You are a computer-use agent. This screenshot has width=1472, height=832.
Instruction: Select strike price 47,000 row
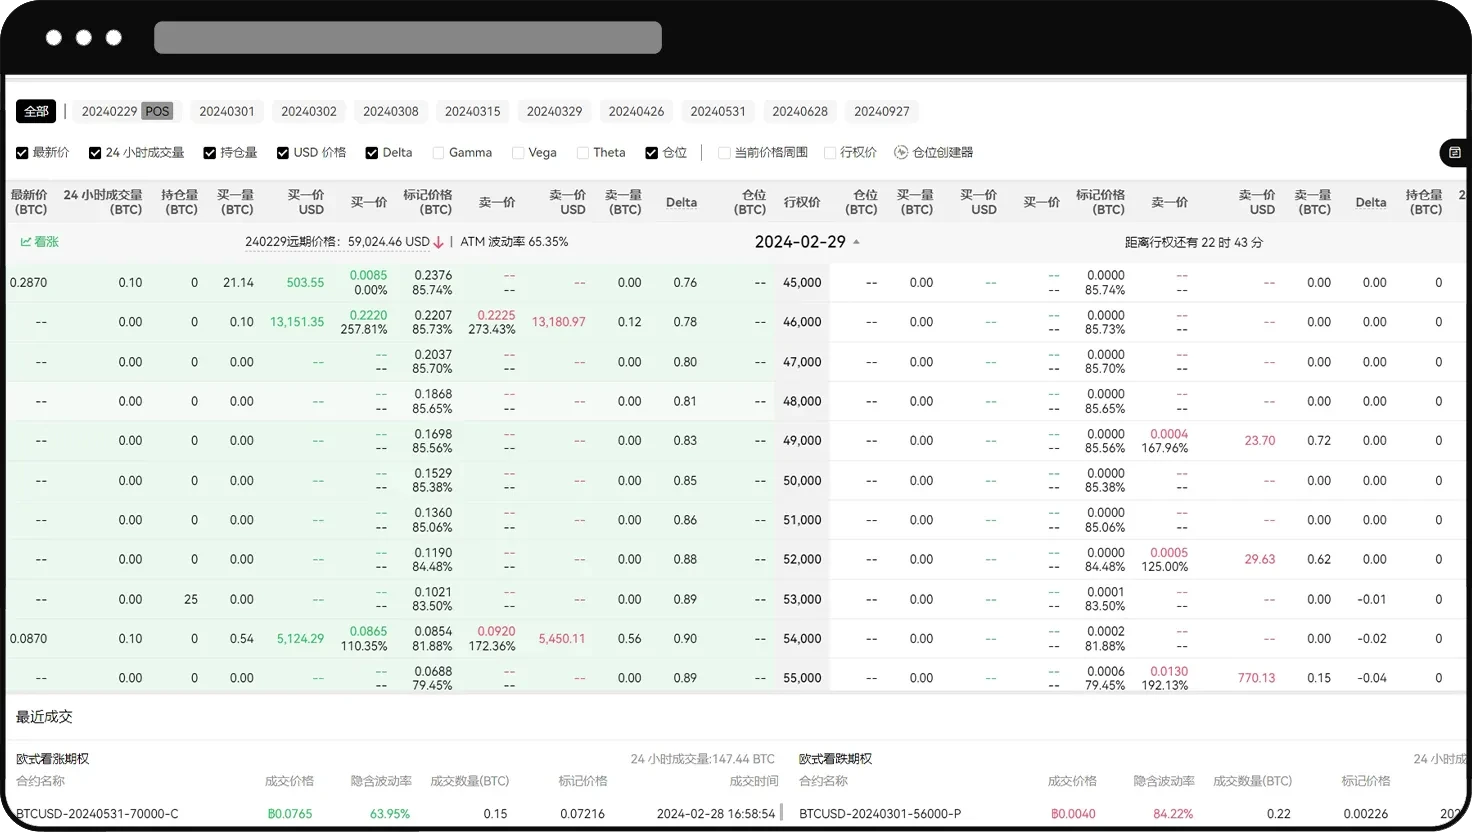[x=802, y=362]
